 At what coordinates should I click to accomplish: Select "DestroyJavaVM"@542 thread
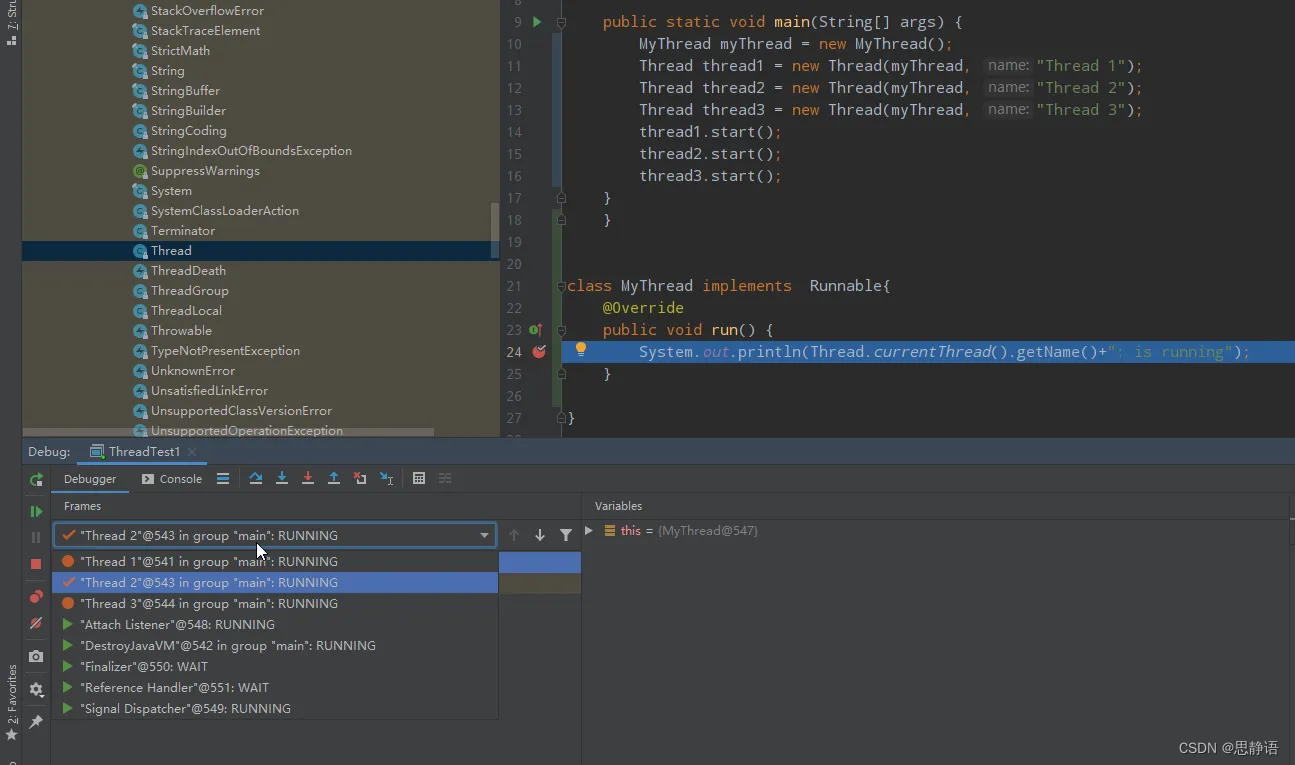[275, 645]
